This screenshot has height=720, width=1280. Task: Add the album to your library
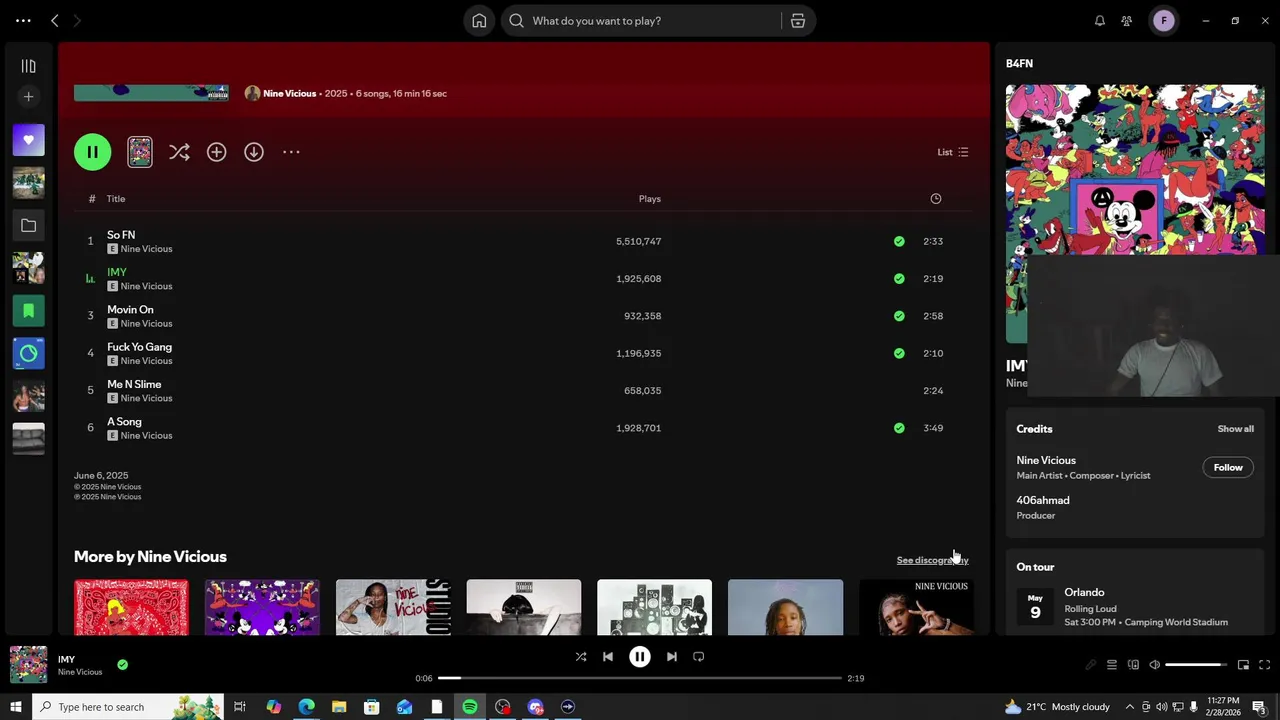pos(216,152)
